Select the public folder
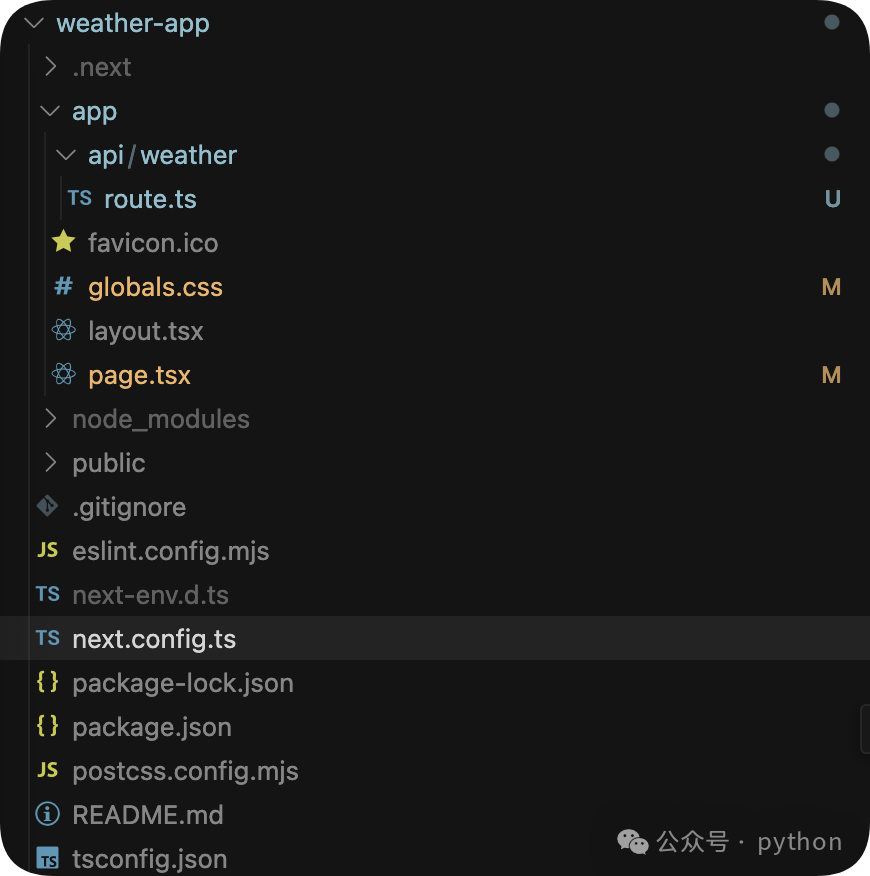 (x=108, y=463)
